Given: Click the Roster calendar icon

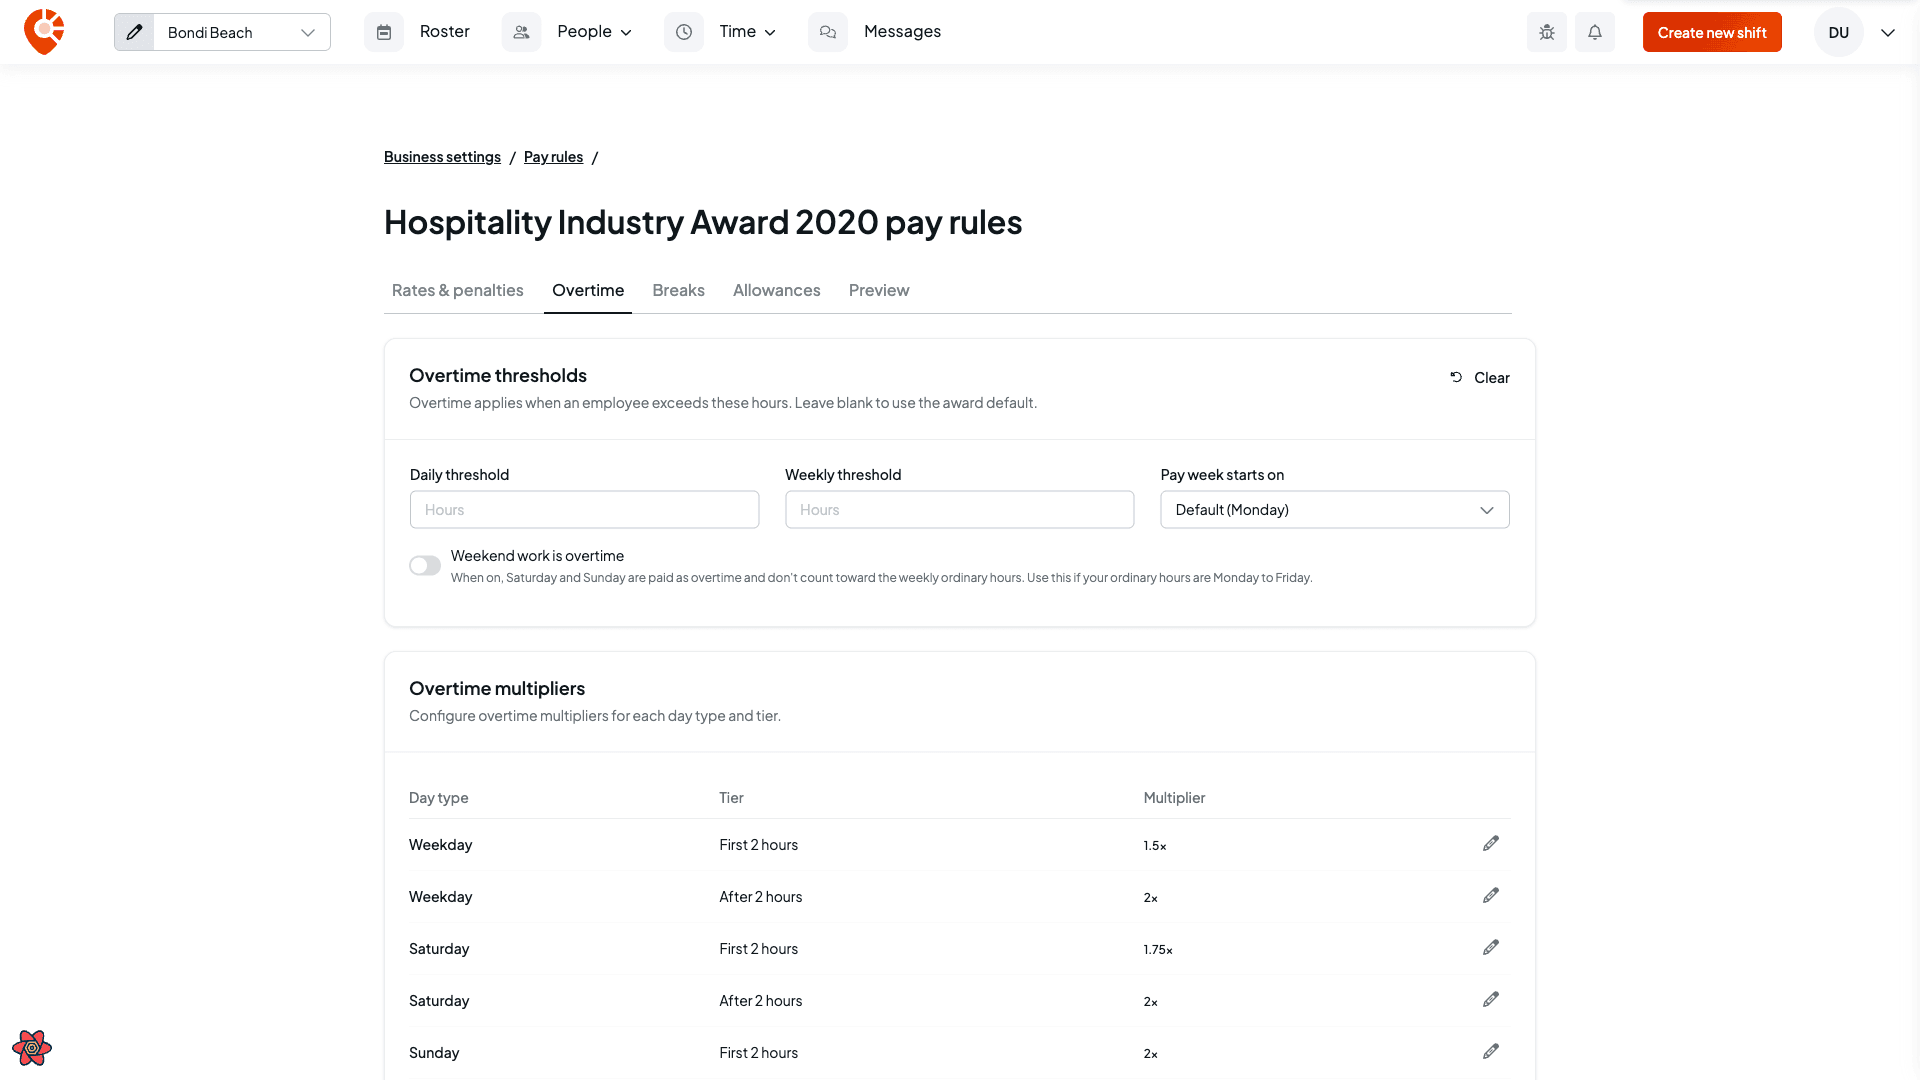Looking at the screenshot, I should pos(384,32).
